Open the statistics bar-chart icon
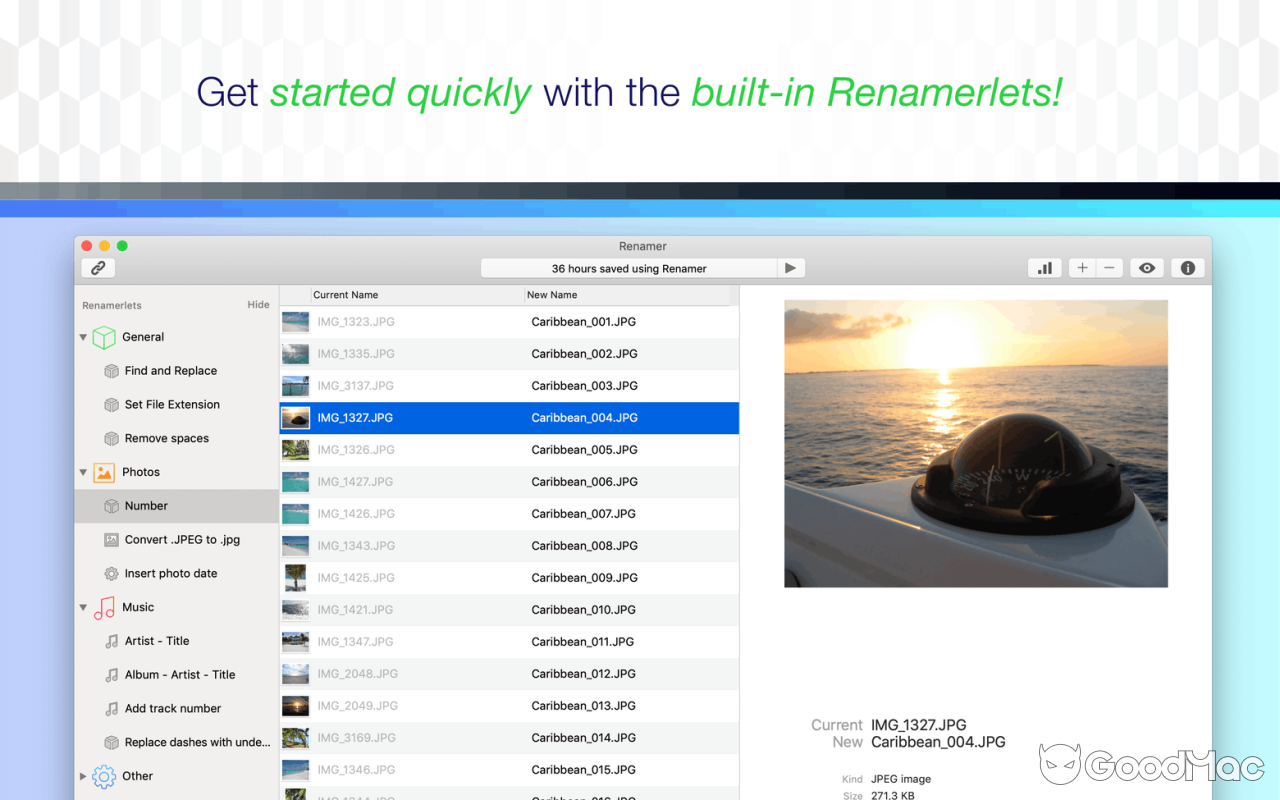The image size is (1280, 800). [1044, 267]
